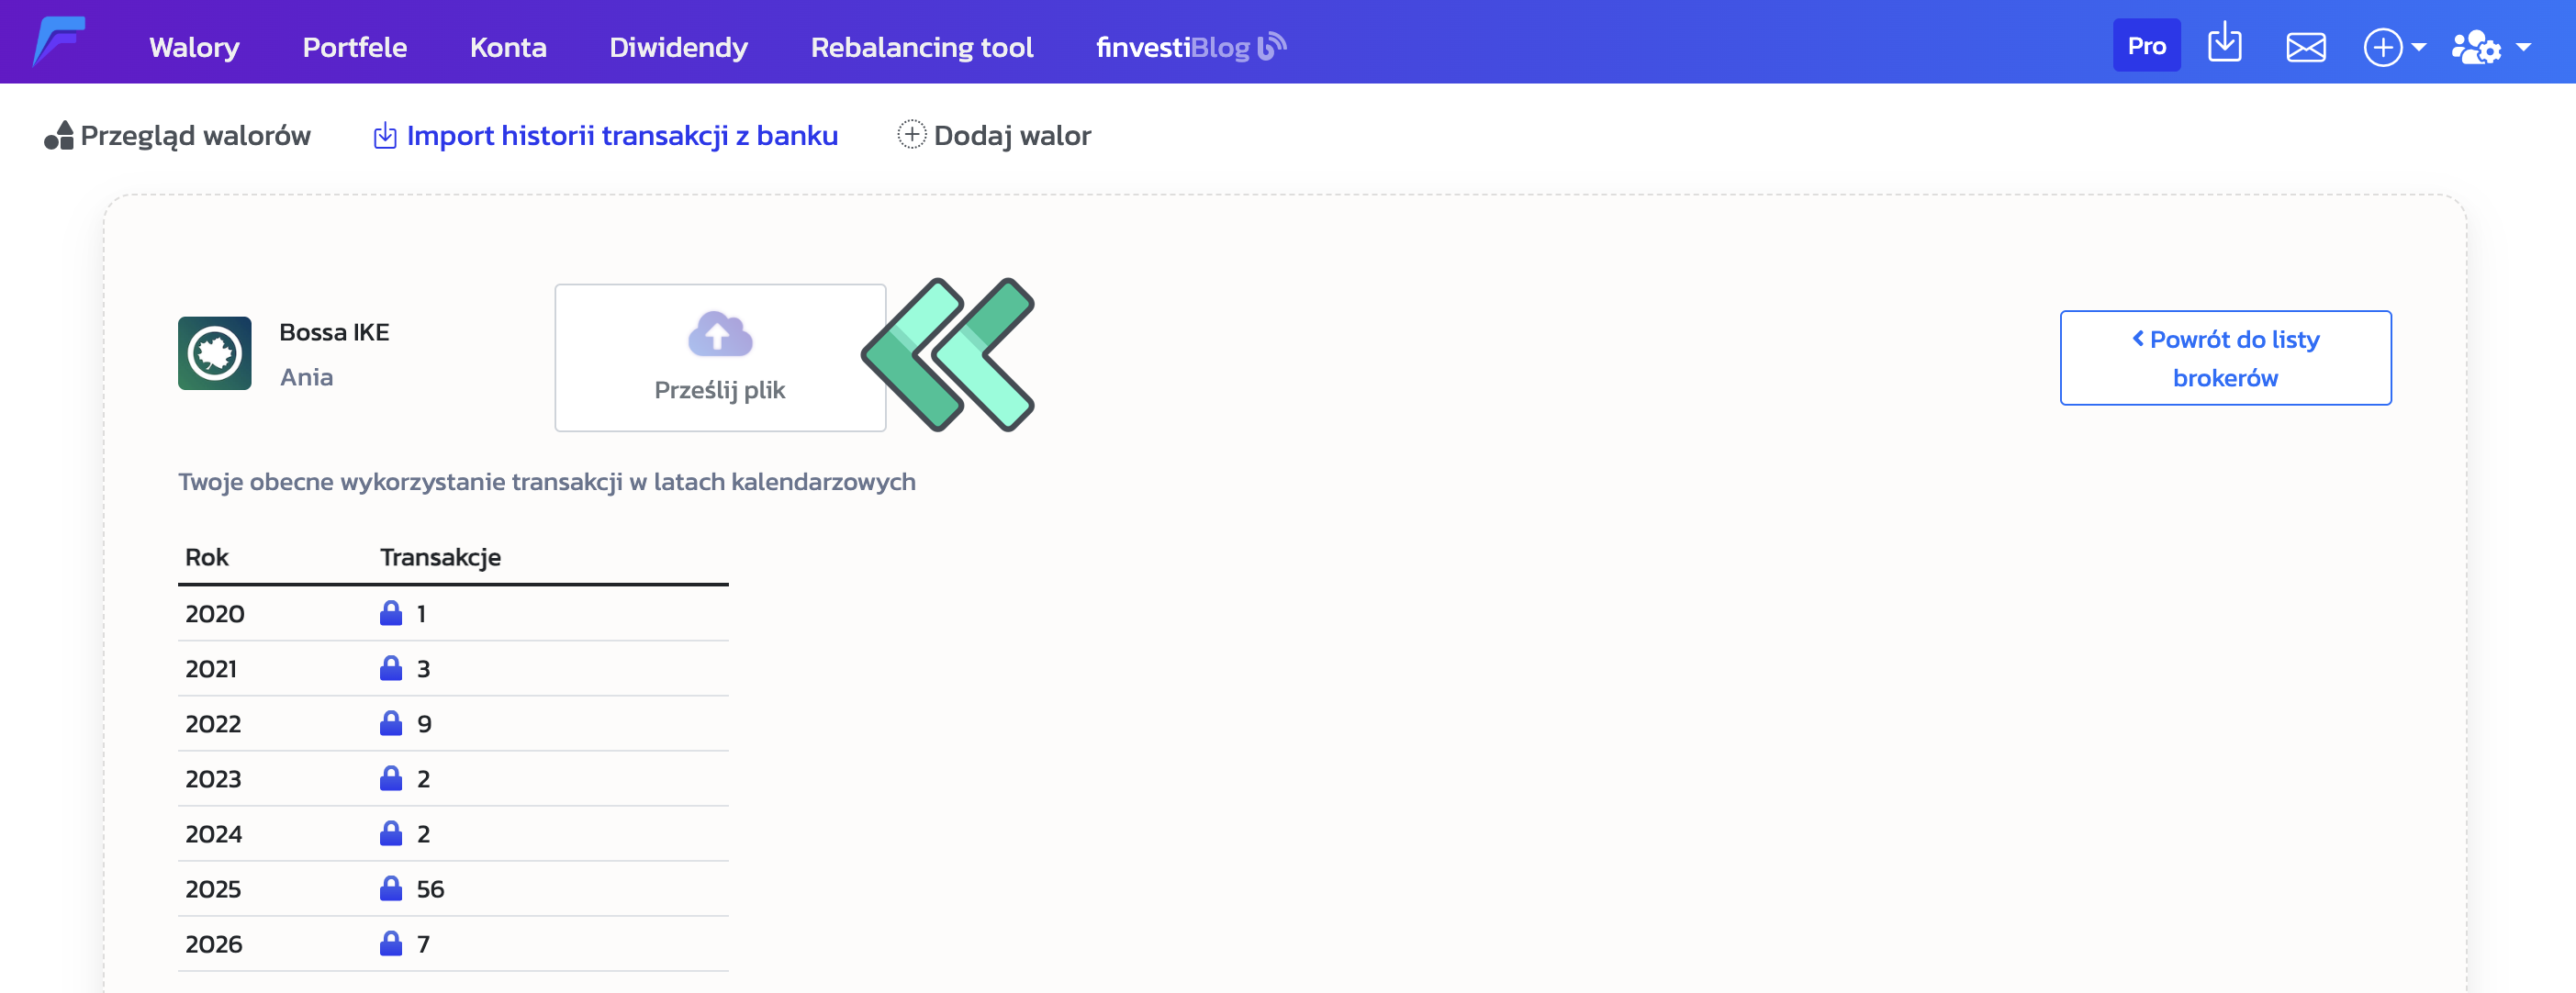Click the plus icon next to Dodaj walor
This screenshot has width=2576, height=993.
912,135
